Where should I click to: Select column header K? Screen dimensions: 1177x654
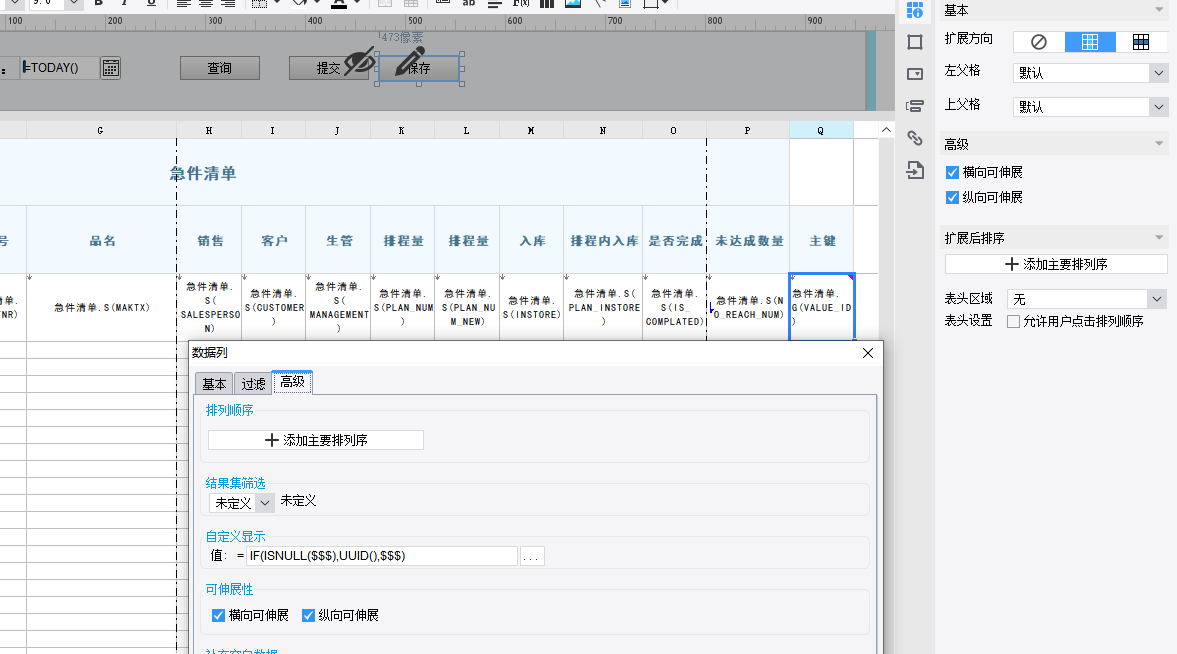402,130
